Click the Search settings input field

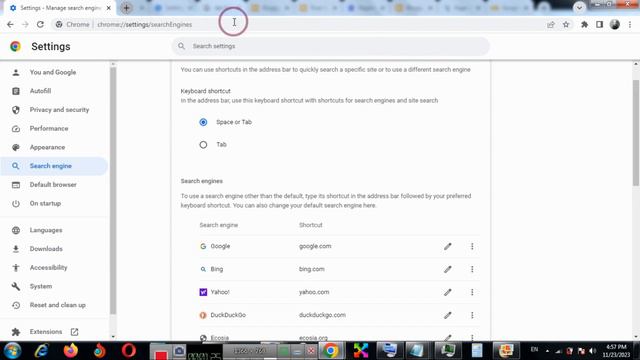(x=331, y=46)
